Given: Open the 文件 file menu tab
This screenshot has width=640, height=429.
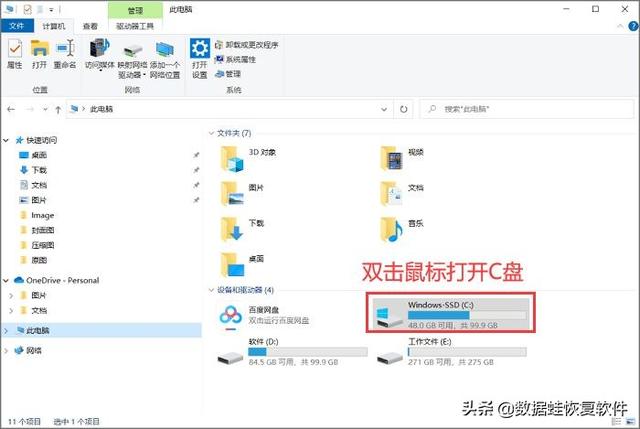Looking at the screenshot, I should click(17, 26).
